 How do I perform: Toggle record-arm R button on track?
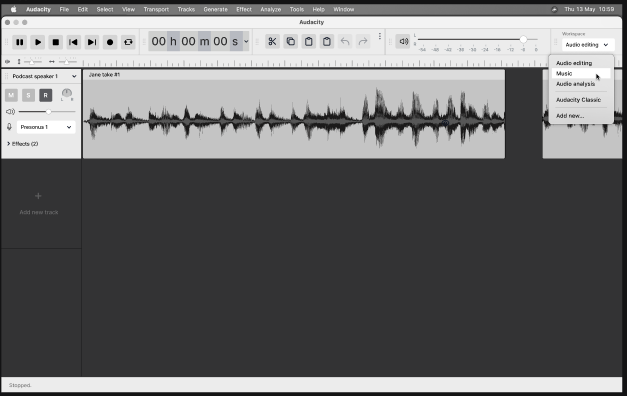point(46,95)
